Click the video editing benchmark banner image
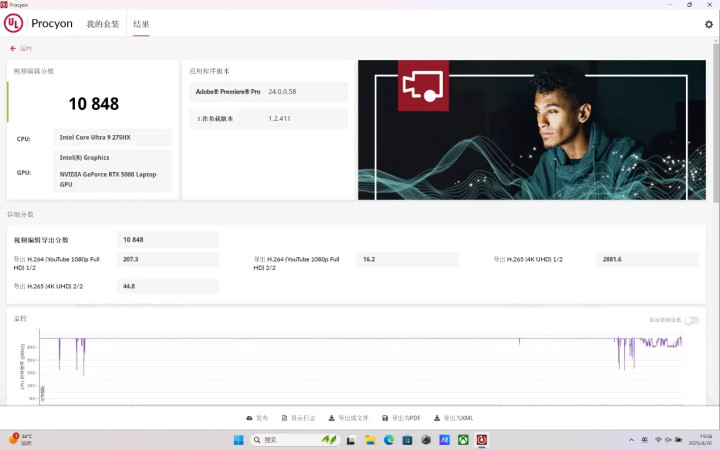The height and width of the screenshot is (450, 720). pos(532,130)
